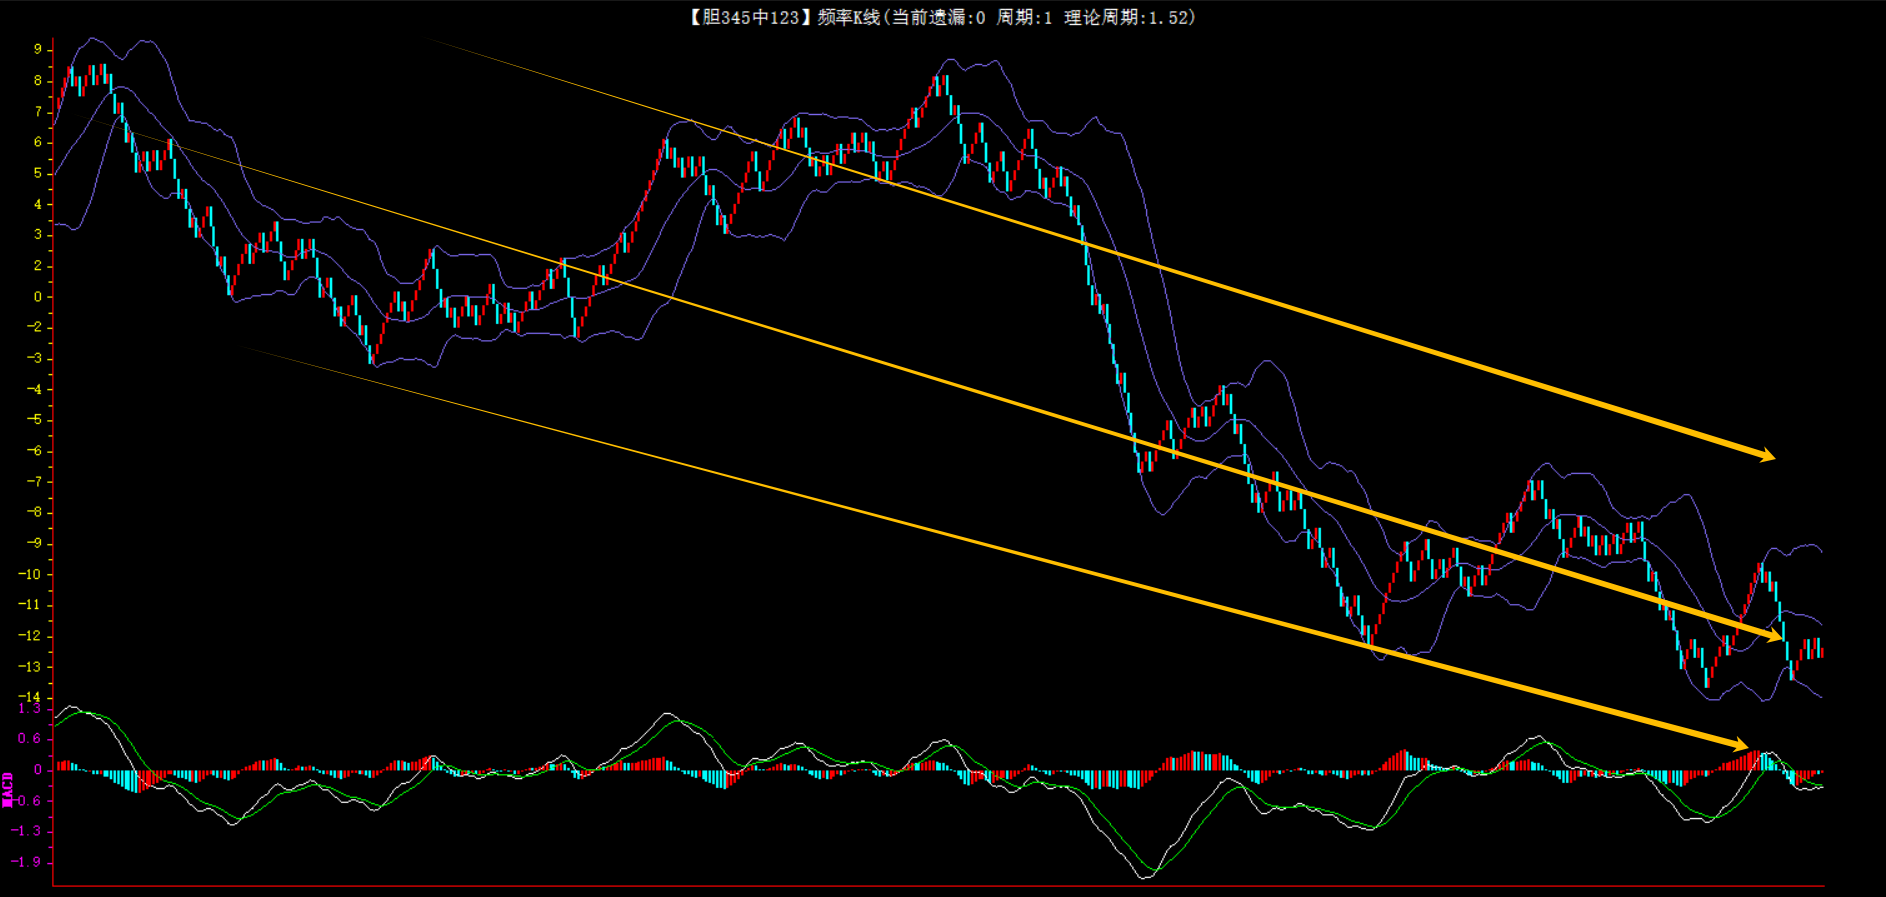Click the magenta MACD indicator label
1886x897 pixels.
pyautogui.click(x=8, y=790)
